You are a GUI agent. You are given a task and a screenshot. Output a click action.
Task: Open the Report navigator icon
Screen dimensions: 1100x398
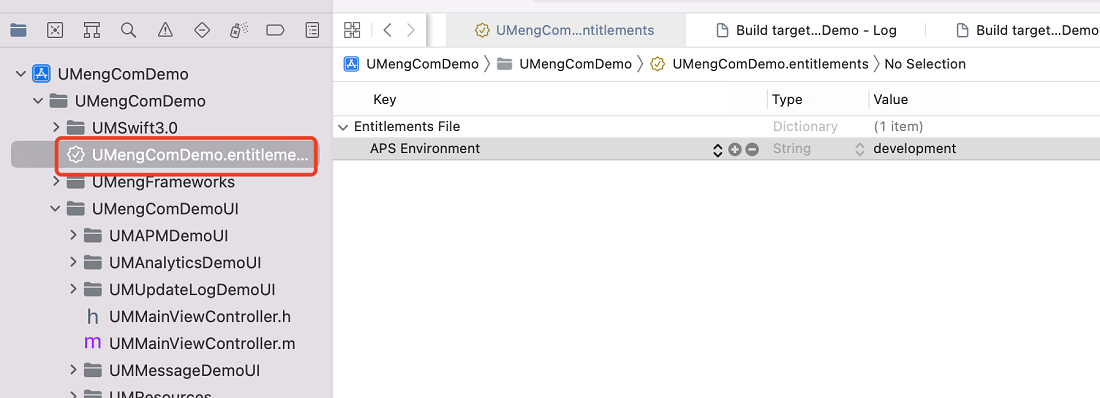tap(312, 29)
